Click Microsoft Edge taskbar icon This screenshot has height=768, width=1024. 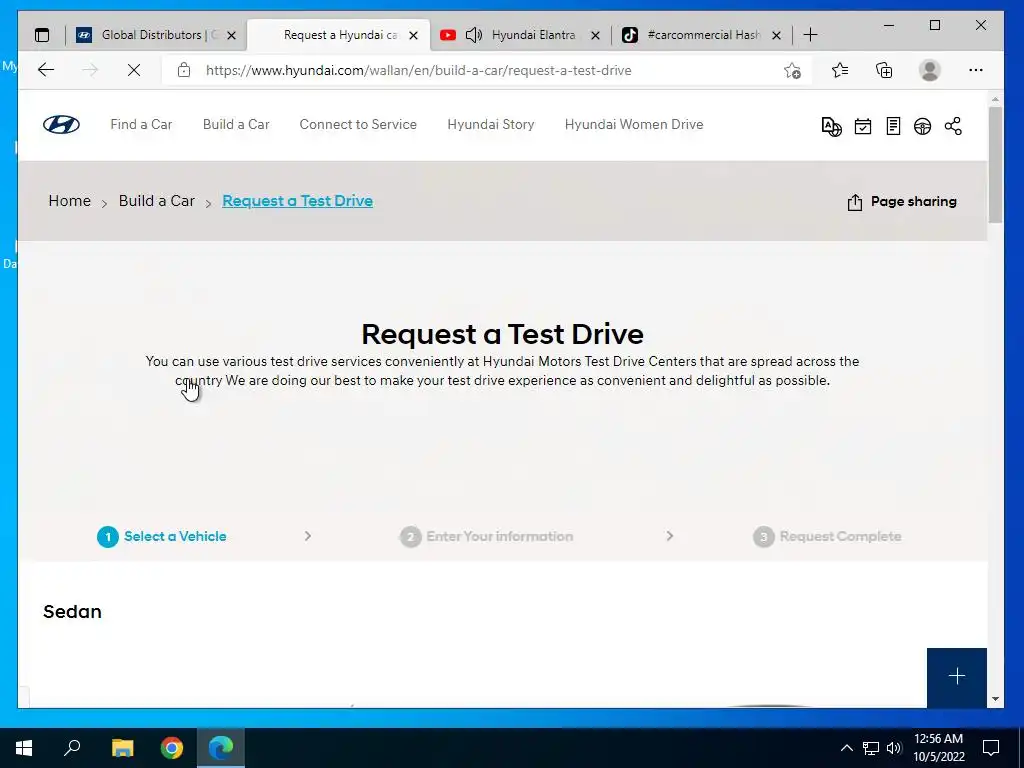tap(221, 748)
